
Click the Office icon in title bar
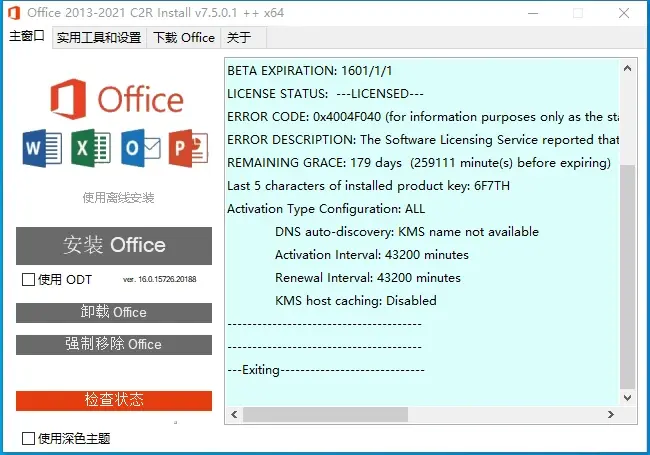point(14,13)
